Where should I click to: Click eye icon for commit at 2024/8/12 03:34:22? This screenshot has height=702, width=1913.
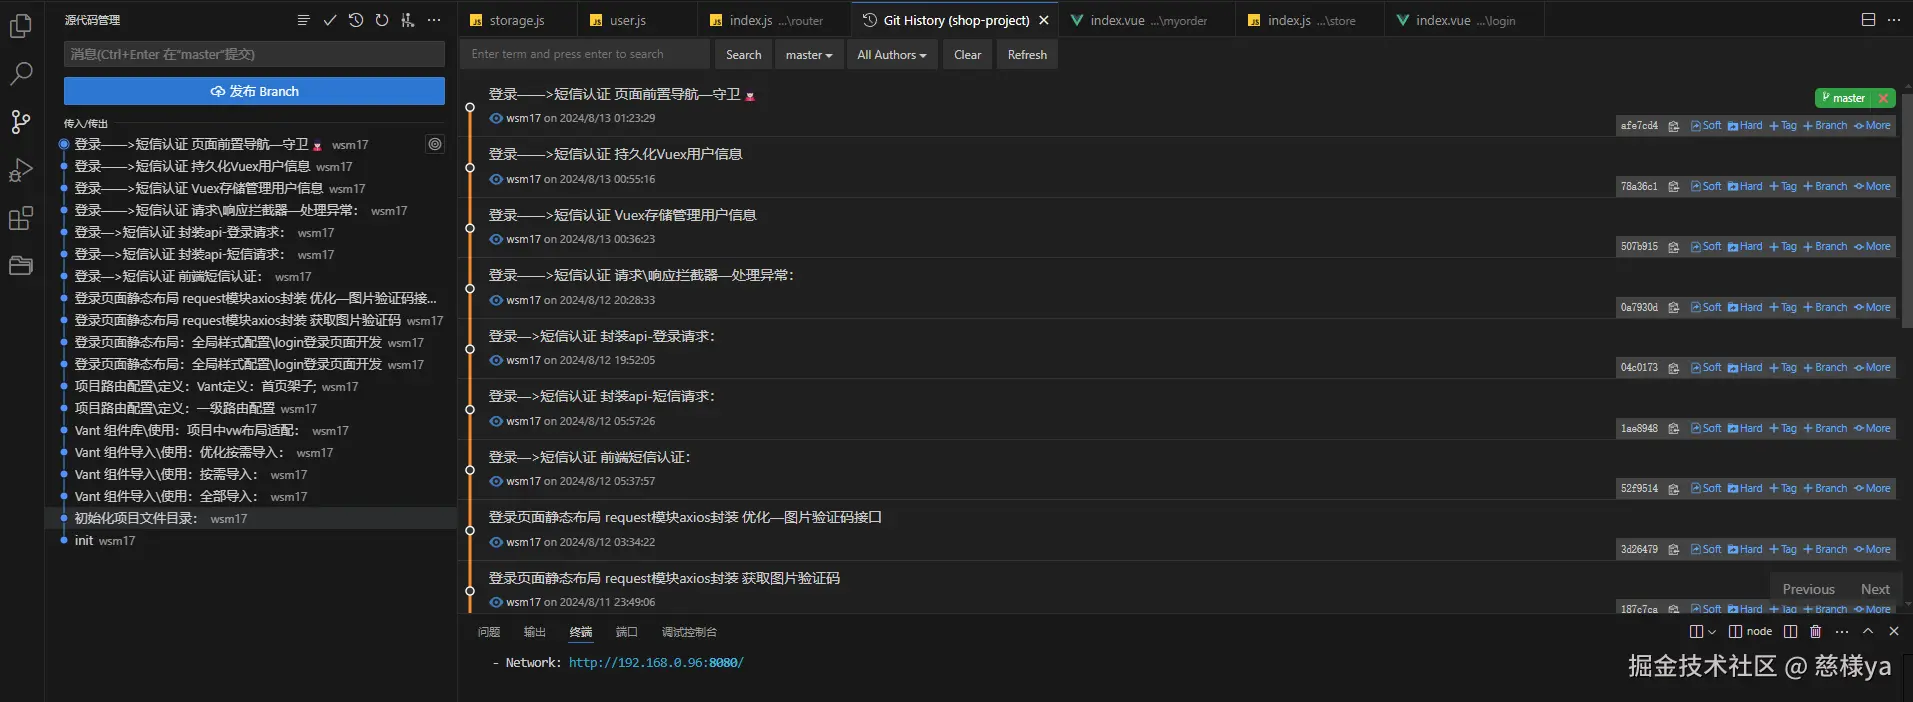tap(496, 542)
